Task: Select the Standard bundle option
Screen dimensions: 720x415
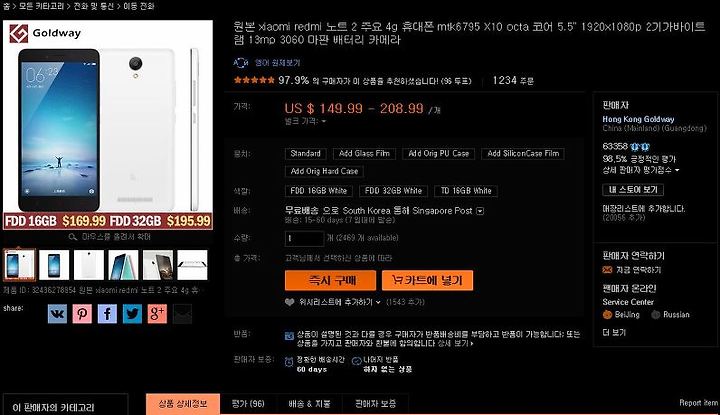Action: 305,154
